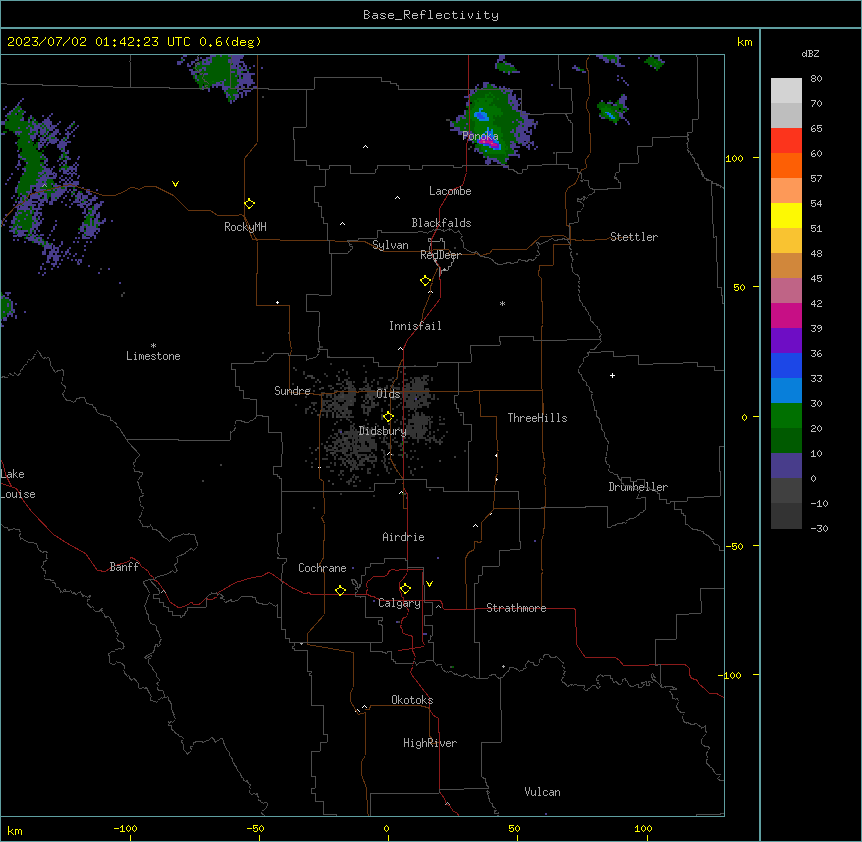Viewport: 862px width, 842px height.
Task: Click the asterisk marker east of Innisfail
Action: pos(502,303)
